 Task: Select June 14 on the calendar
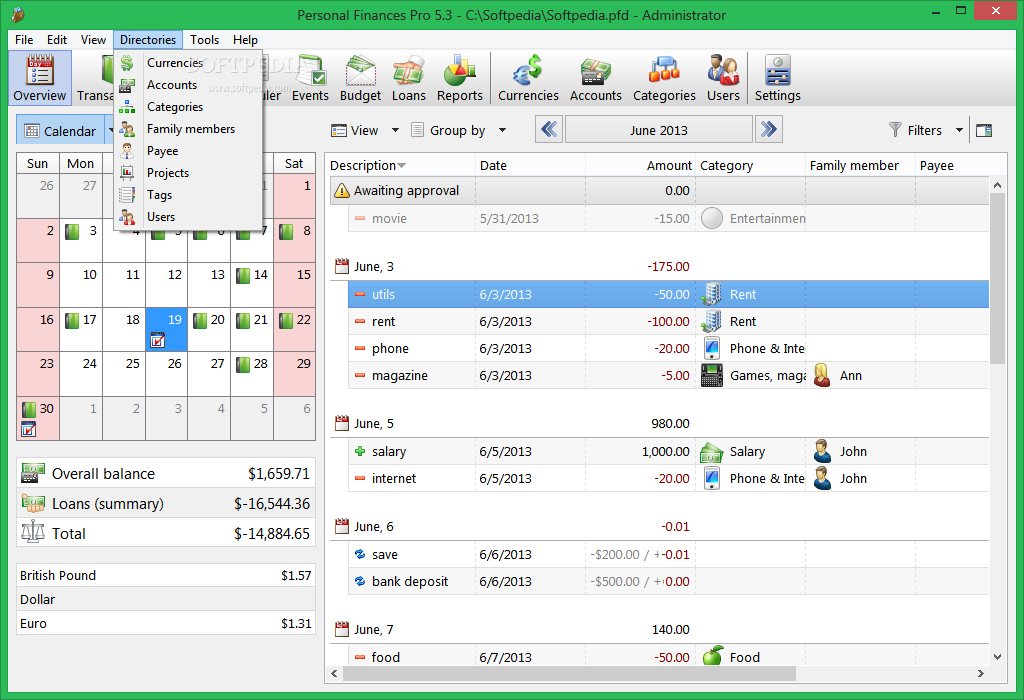[252, 285]
